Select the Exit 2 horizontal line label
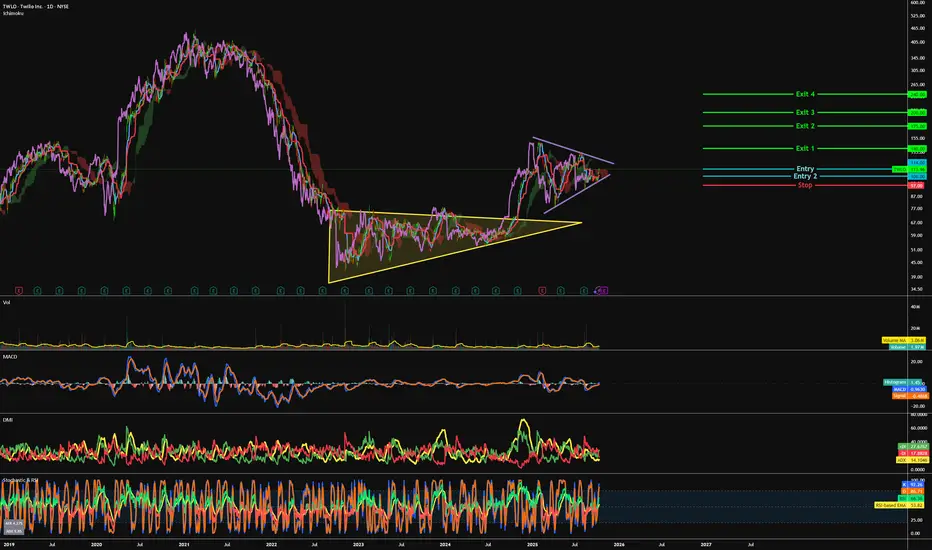The width and height of the screenshot is (932, 550). click(x=805, y=126)
